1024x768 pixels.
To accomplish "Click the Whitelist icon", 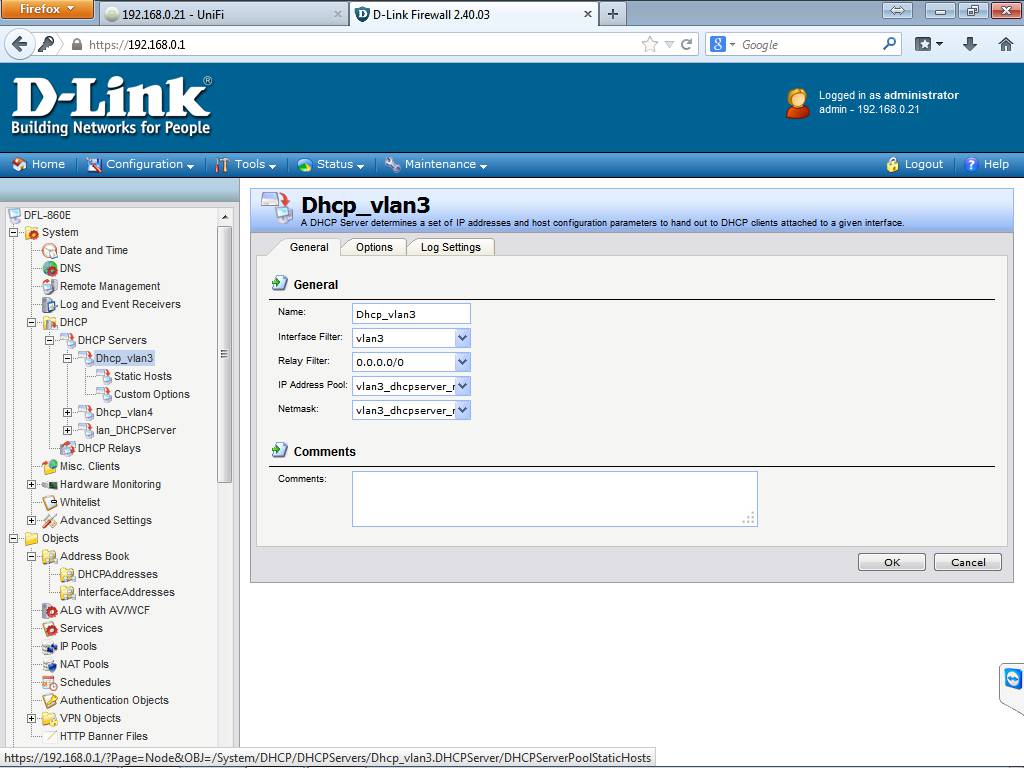I will [50, 502].
